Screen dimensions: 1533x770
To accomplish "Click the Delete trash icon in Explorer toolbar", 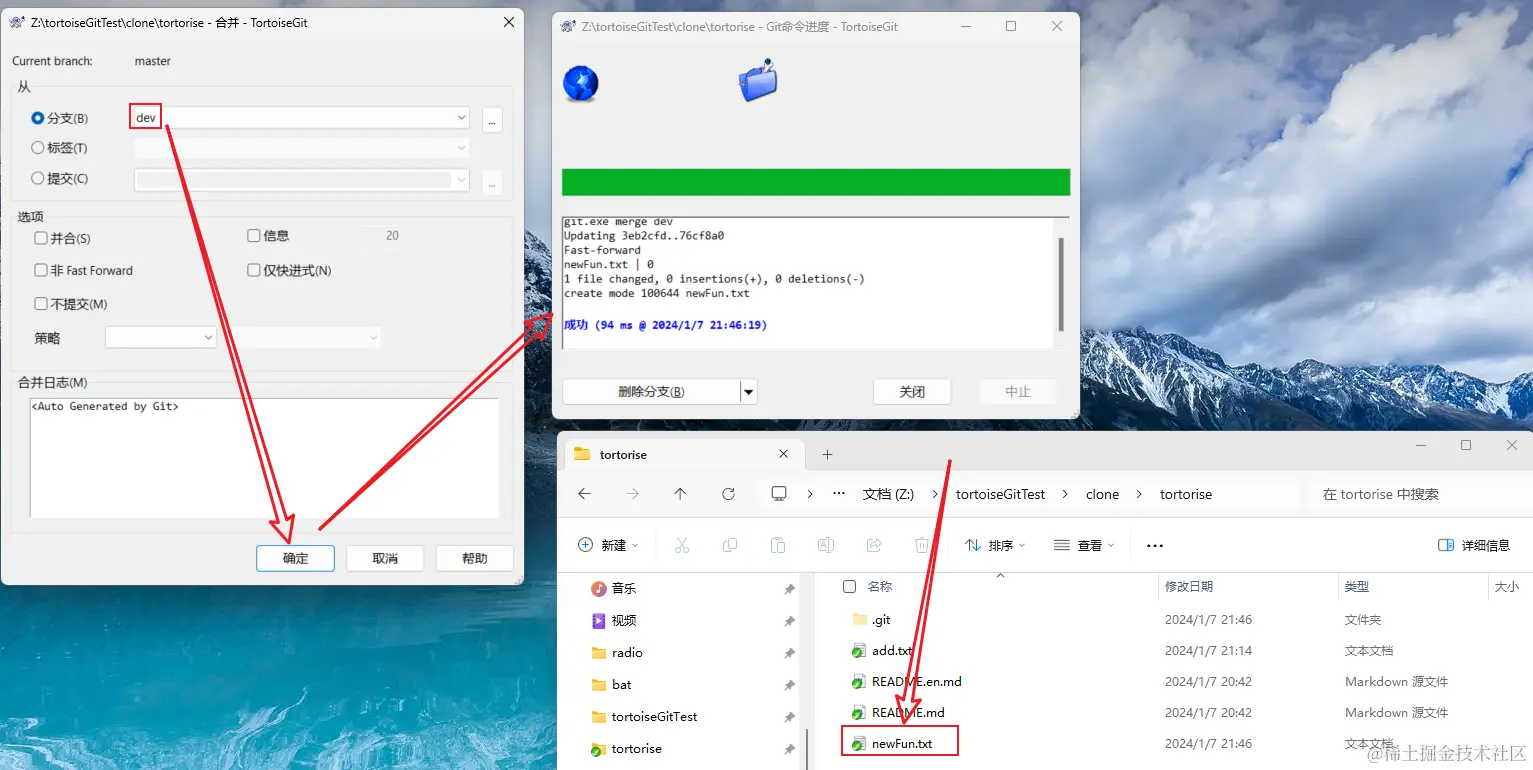I will (x=922, y=545).
